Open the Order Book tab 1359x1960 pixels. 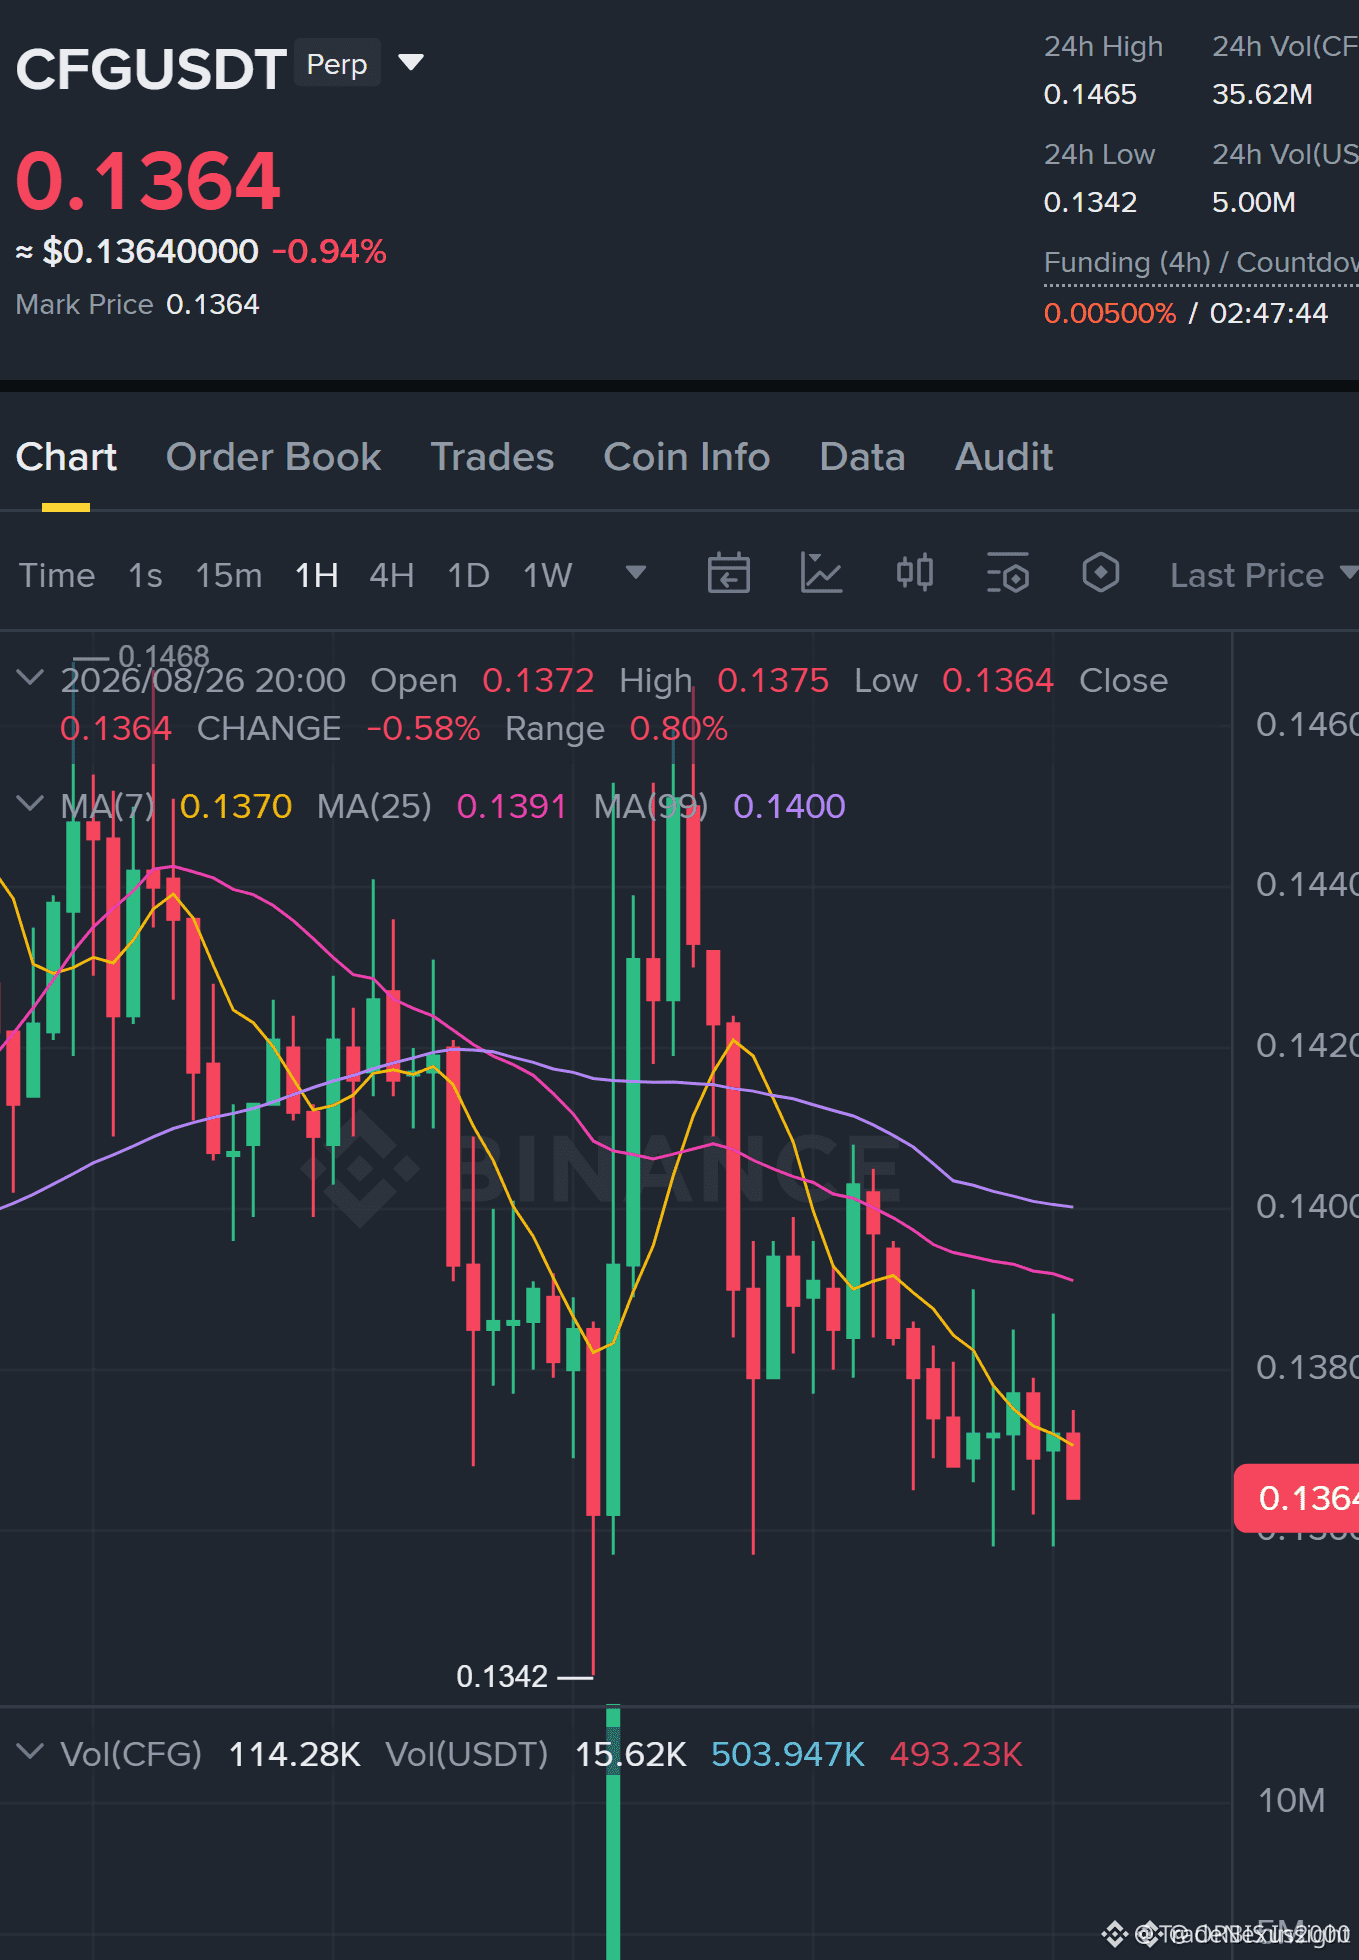(273, 457)
